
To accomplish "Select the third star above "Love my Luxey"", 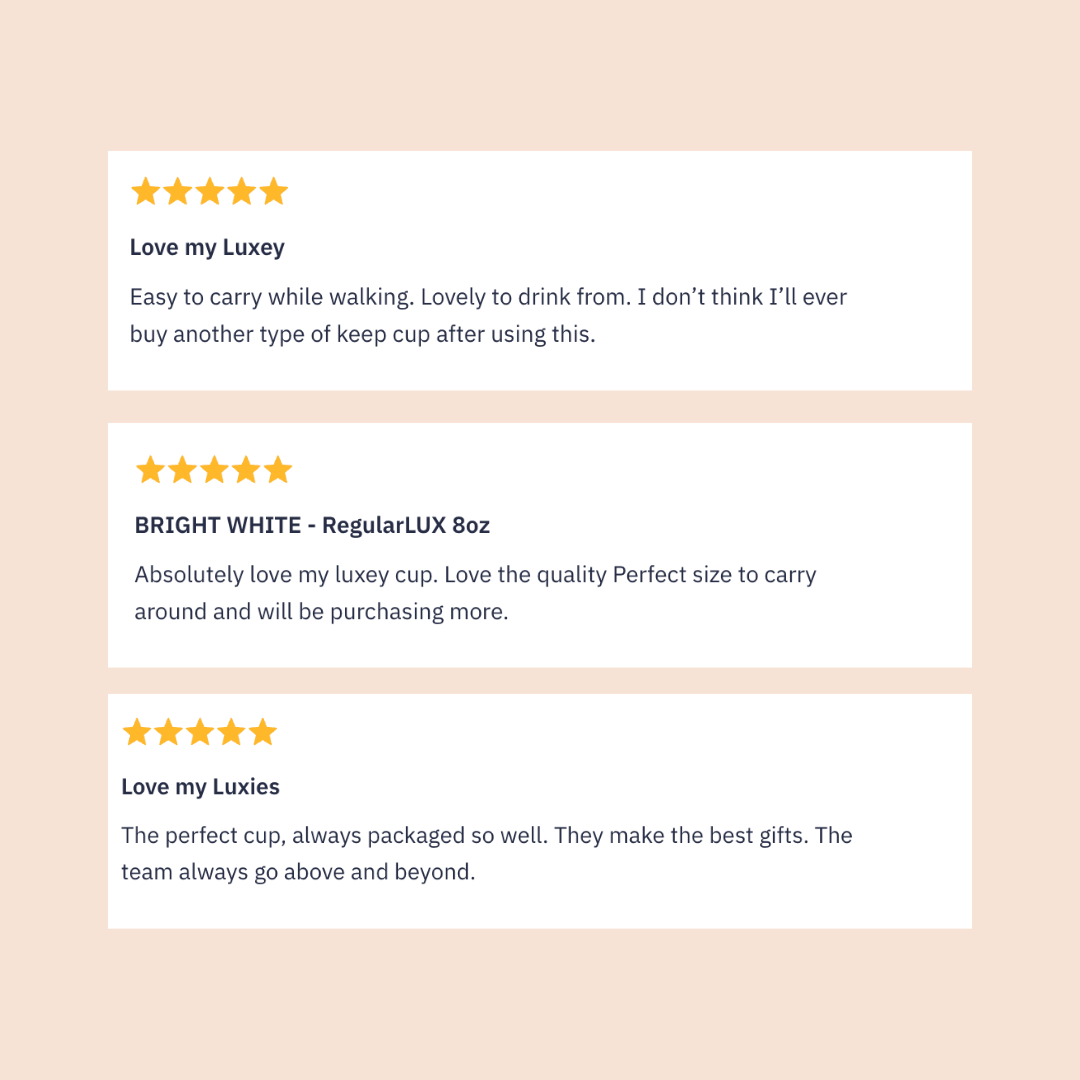I will 210,191.
